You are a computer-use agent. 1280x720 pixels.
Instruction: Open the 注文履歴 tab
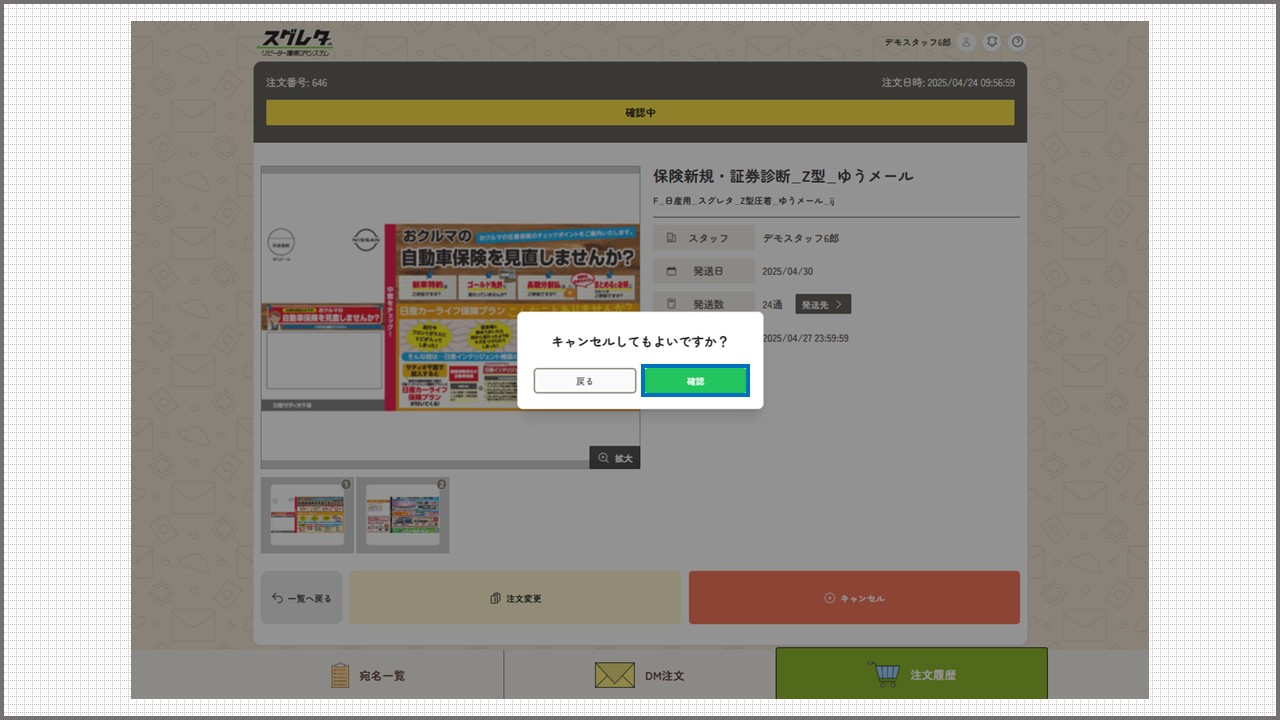pos(912,674)
